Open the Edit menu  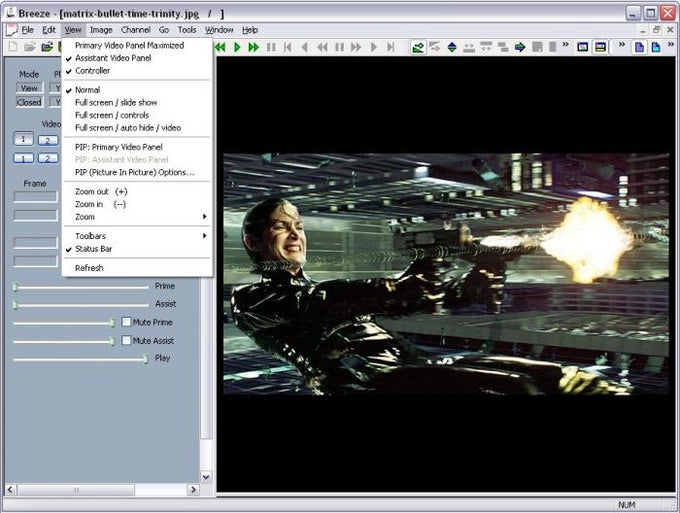coord(49,30)
